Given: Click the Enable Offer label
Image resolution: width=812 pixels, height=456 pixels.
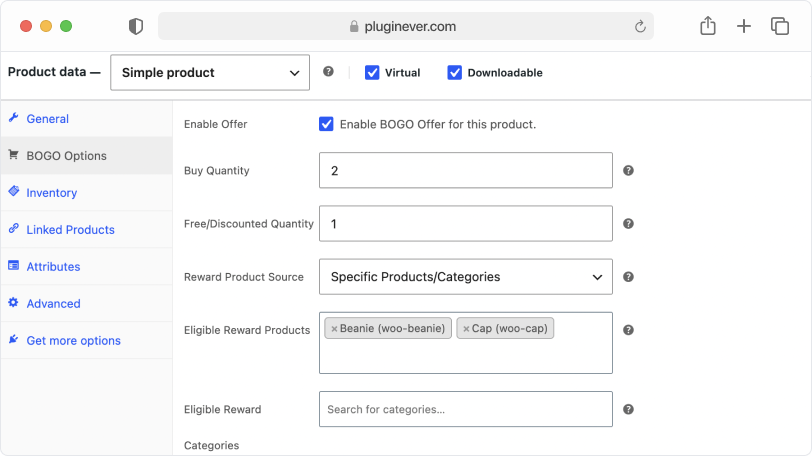Looking at the screenshot, I should 215,124.
